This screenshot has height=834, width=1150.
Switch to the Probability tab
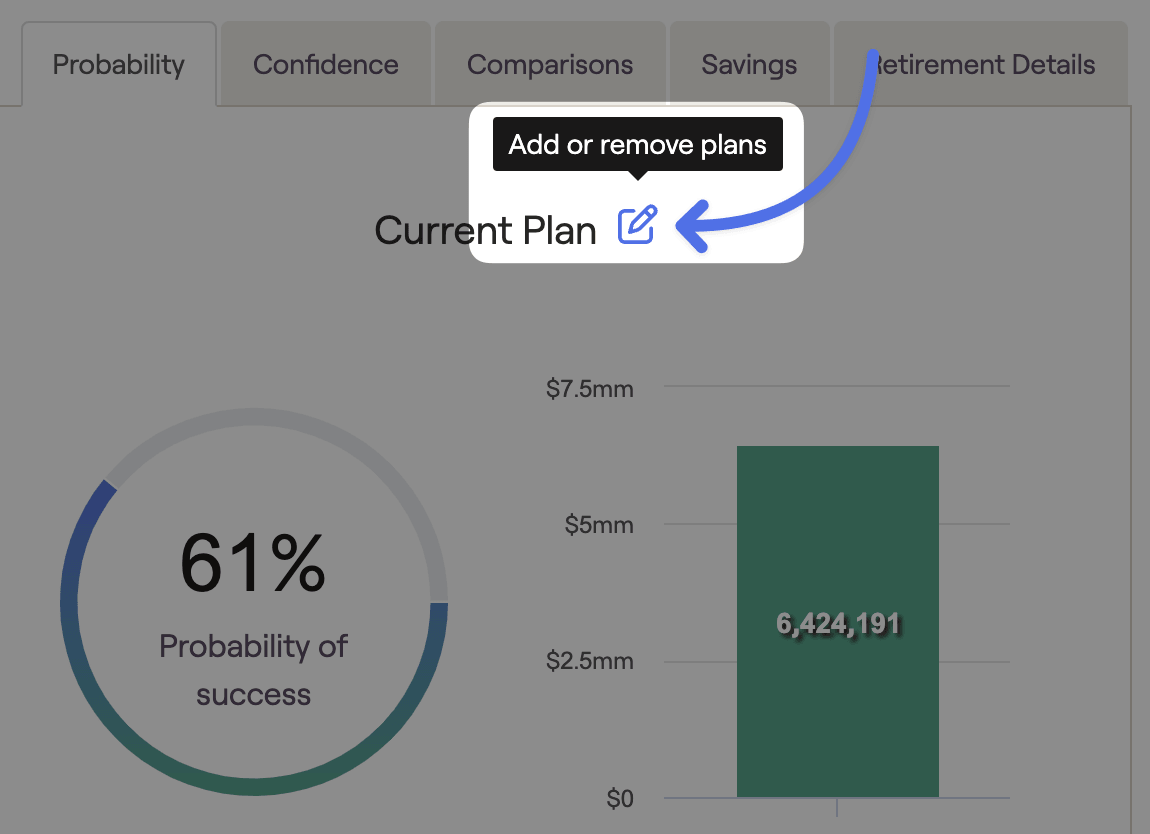pyautogui.click(x=119, y=65)
